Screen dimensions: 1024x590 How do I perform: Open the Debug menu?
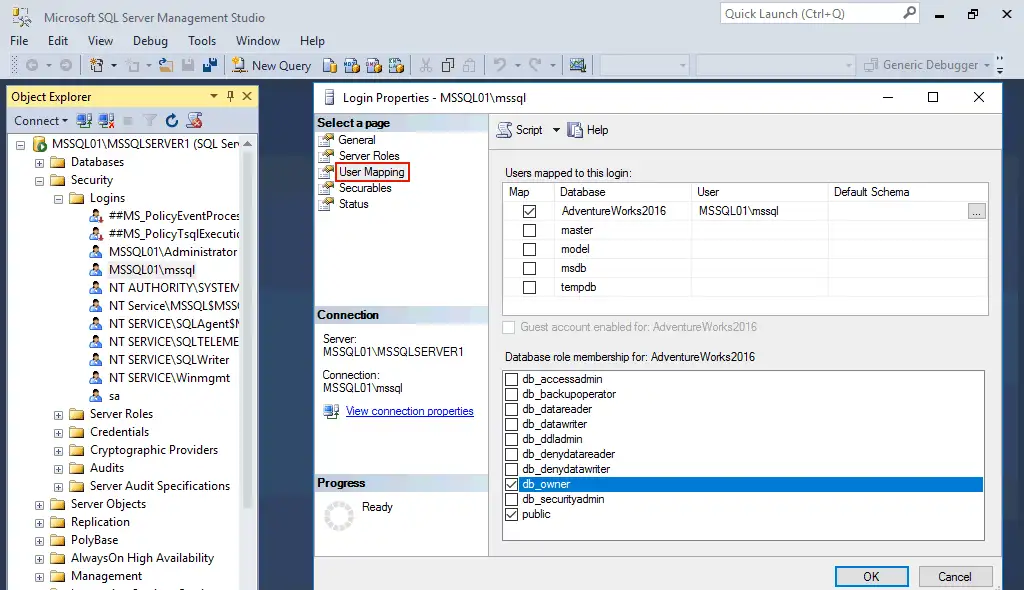pyautogui.click(x=149, y=41)
